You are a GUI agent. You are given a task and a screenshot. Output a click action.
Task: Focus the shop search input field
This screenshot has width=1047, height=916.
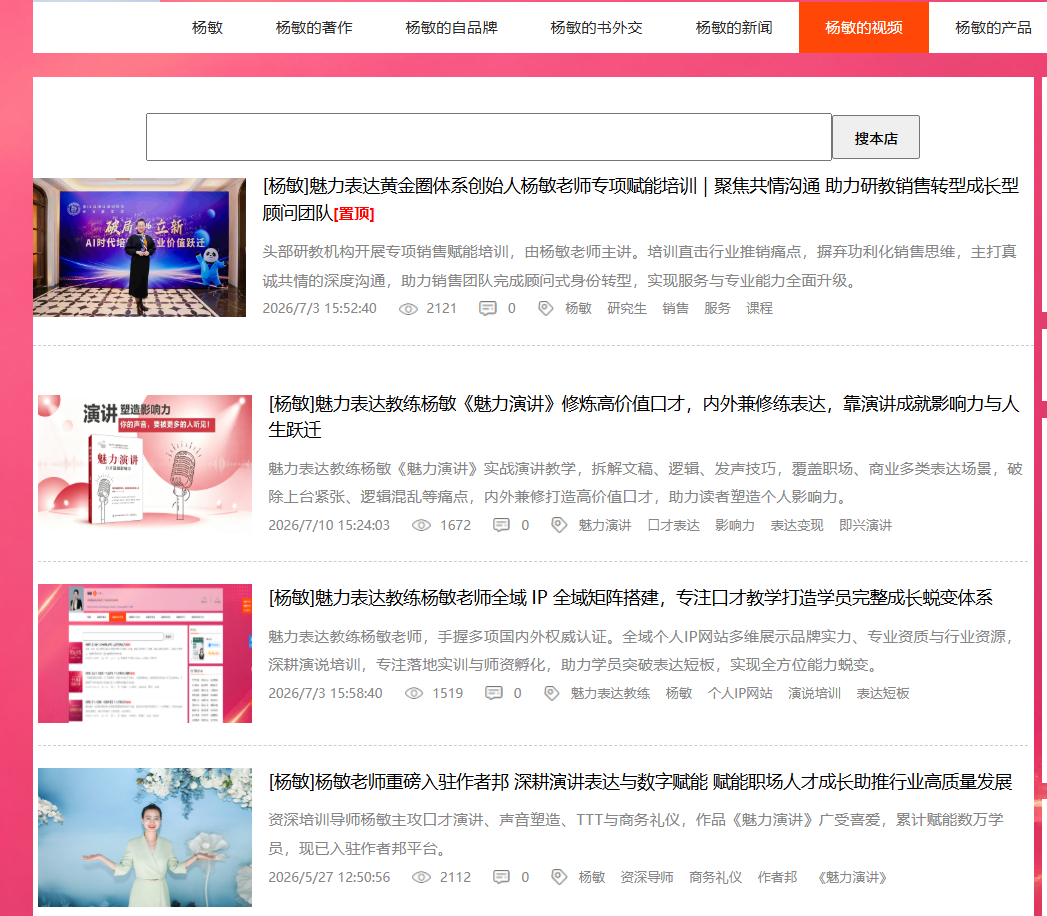[489, 137]
